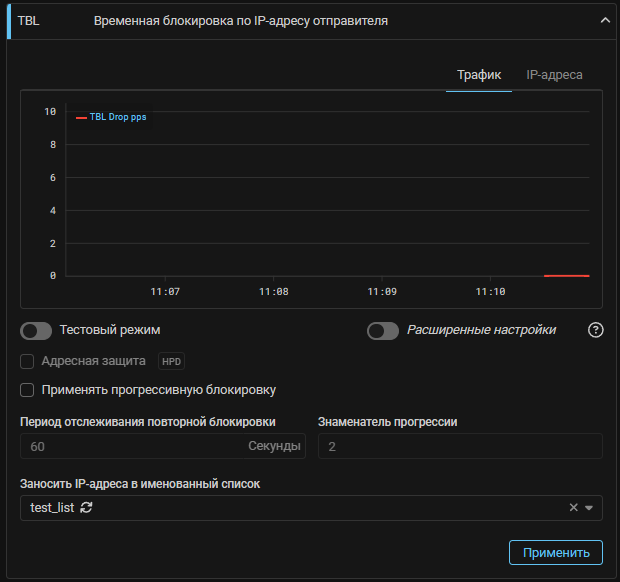Turn on the Расширенные настройки switch
Viewport: 620px width, 582px height.
coord(383,330)
